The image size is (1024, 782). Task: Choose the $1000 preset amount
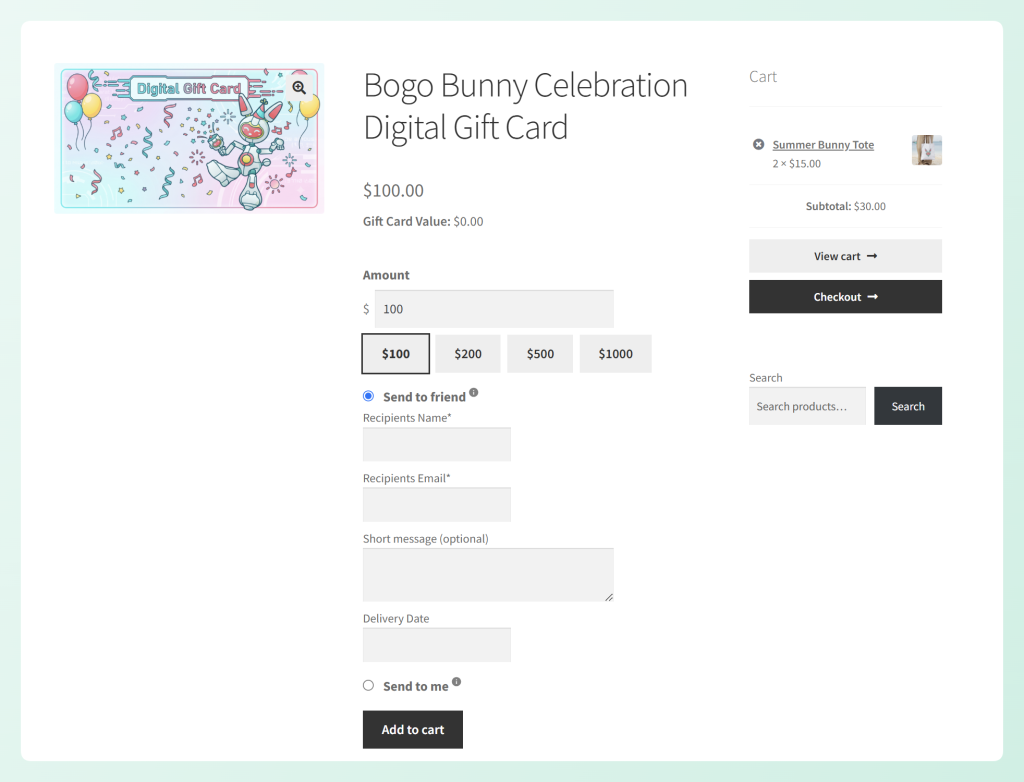coord(615,353)
